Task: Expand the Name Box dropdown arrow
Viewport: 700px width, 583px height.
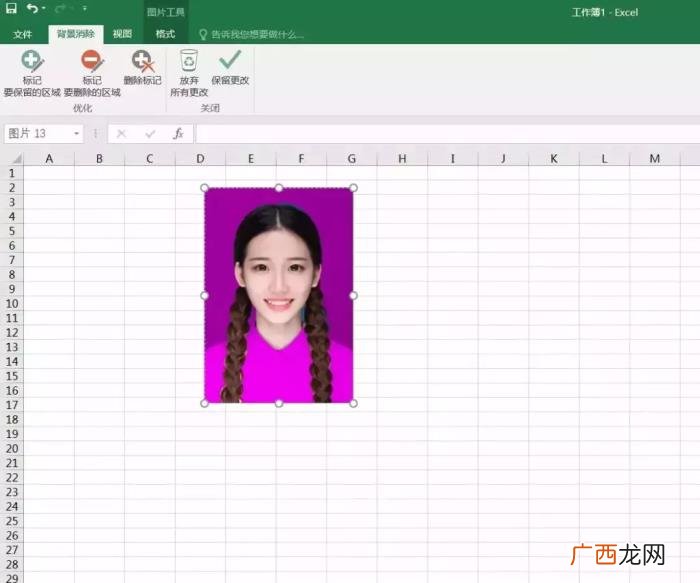Action: 77,133
